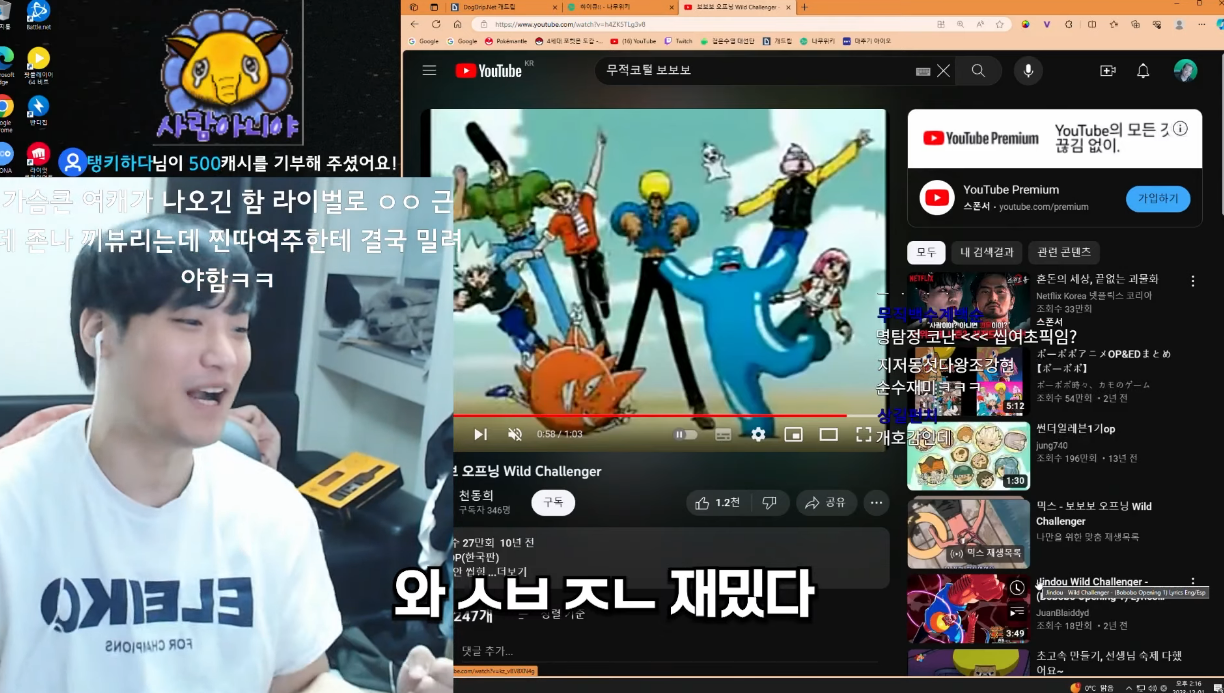
Task: Select the 모두 filter chip
Action: click(926, 252)
